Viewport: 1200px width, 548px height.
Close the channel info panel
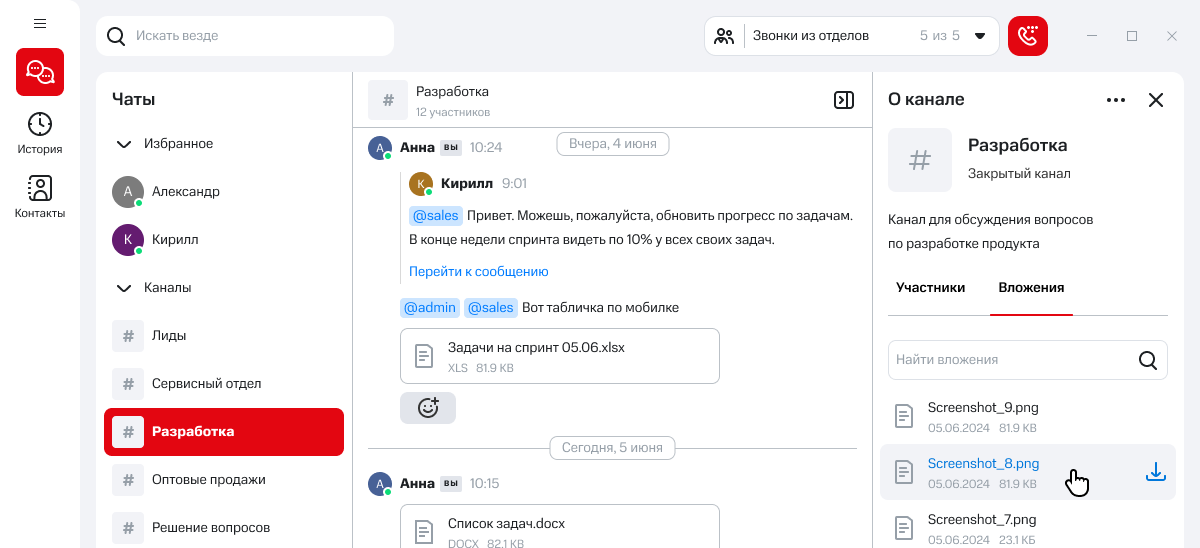(x=1156, y=100)
